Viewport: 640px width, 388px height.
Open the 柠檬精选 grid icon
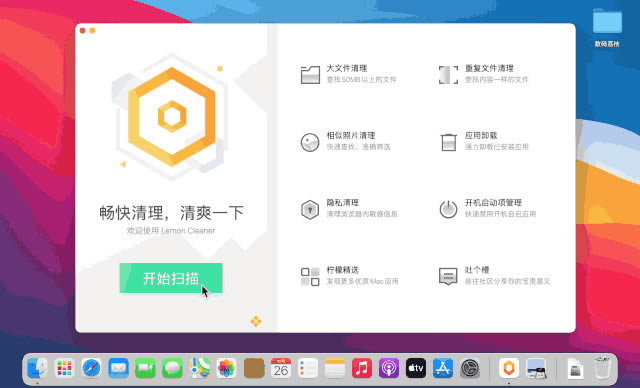310,277
